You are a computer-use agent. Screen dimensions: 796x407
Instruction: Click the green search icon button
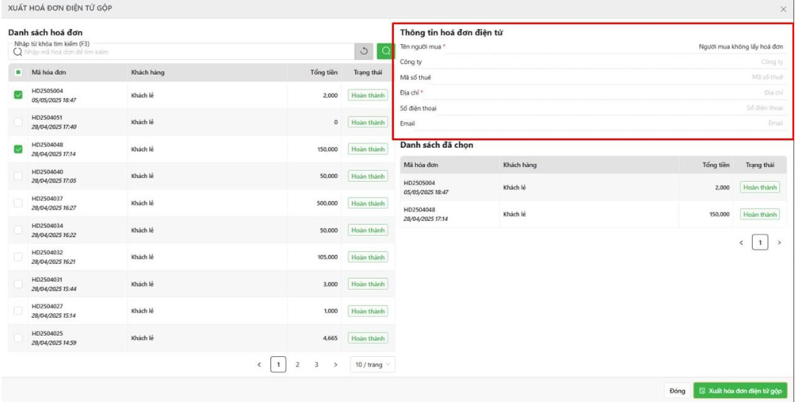385,51
